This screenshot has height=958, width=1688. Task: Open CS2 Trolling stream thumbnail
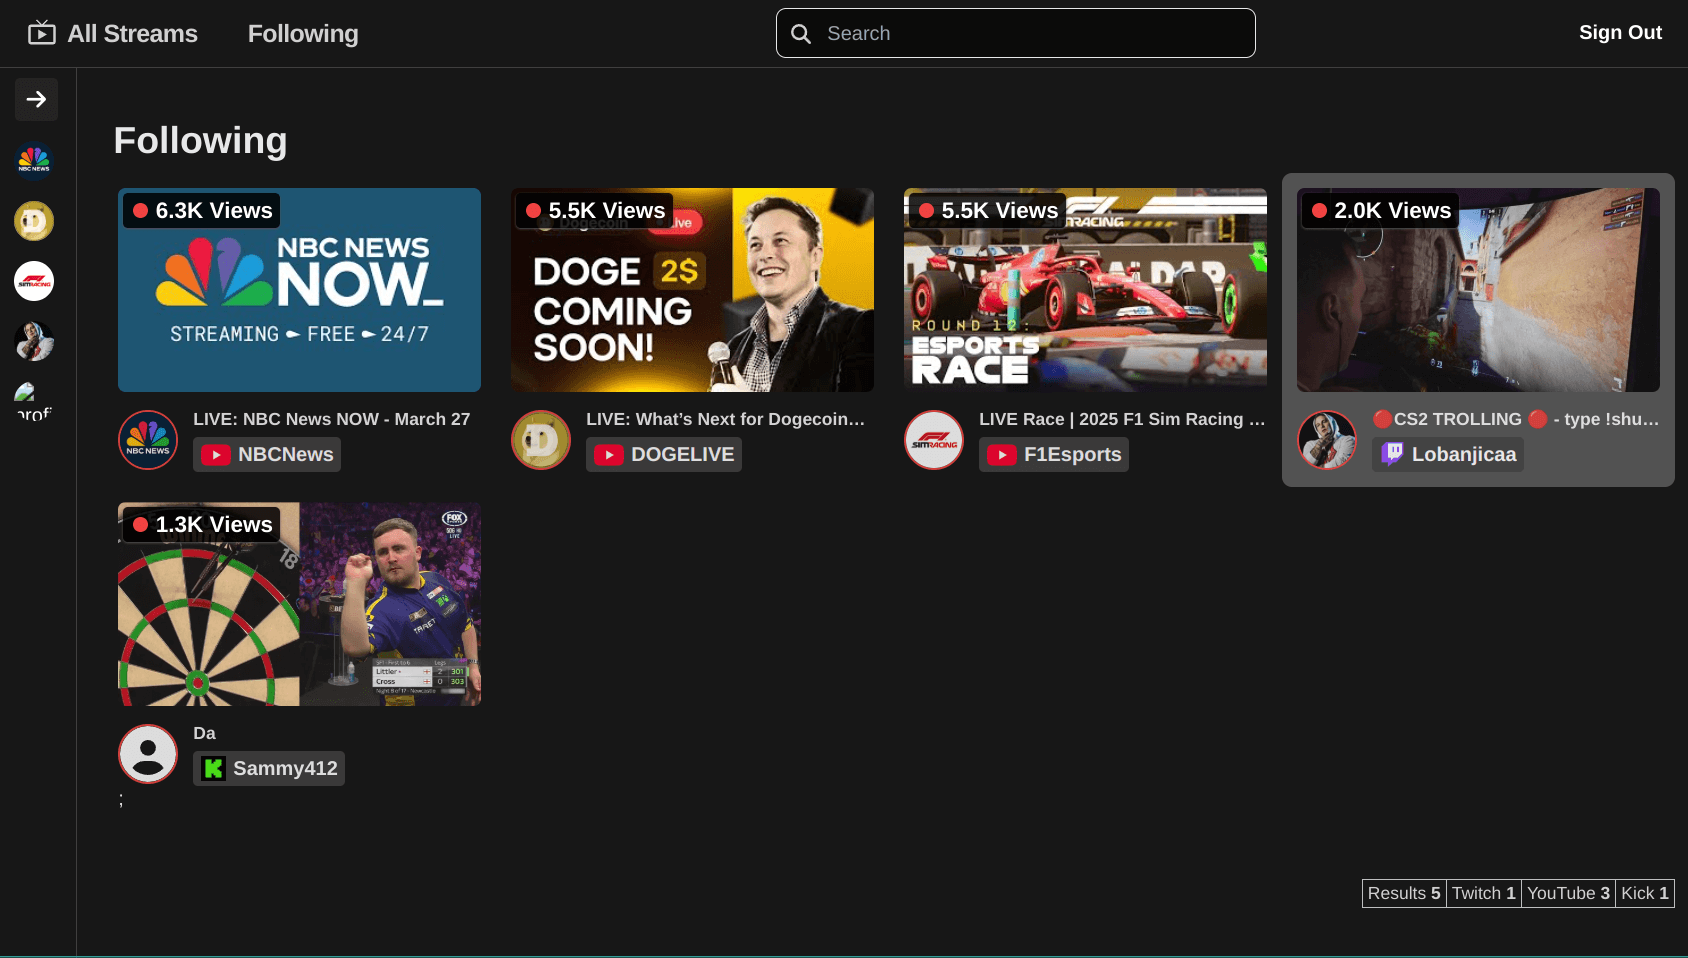[x=1478, y=290]
